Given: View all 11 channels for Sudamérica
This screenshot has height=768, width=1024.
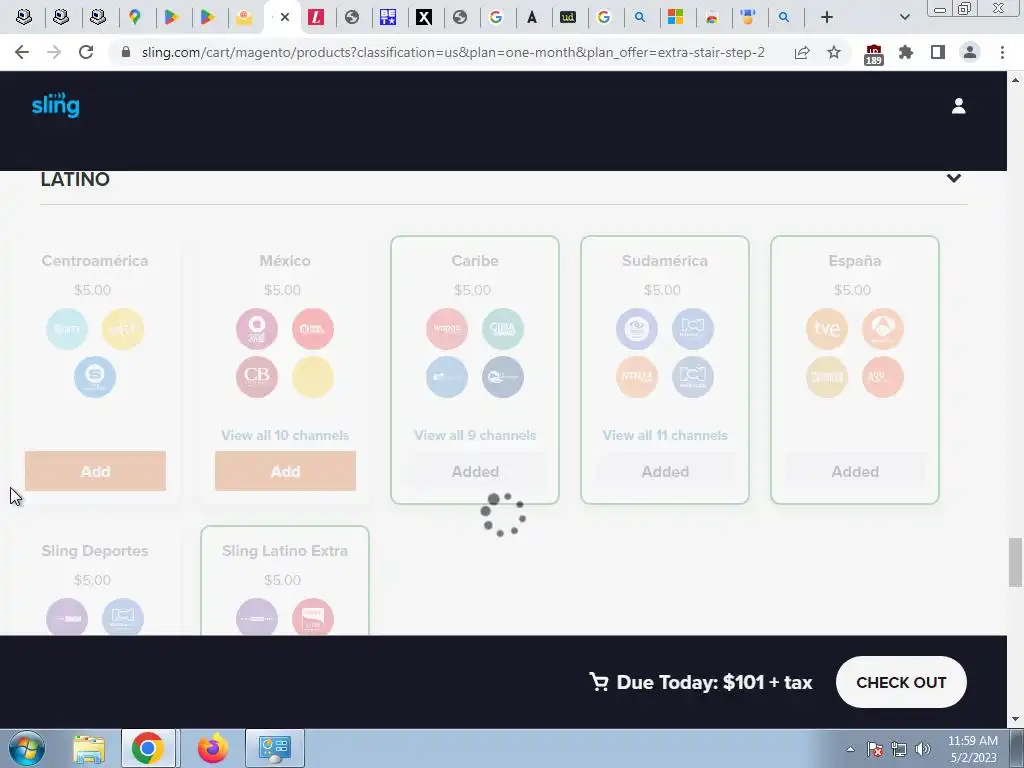Looking at the screenshot, I should pos(665,435).
